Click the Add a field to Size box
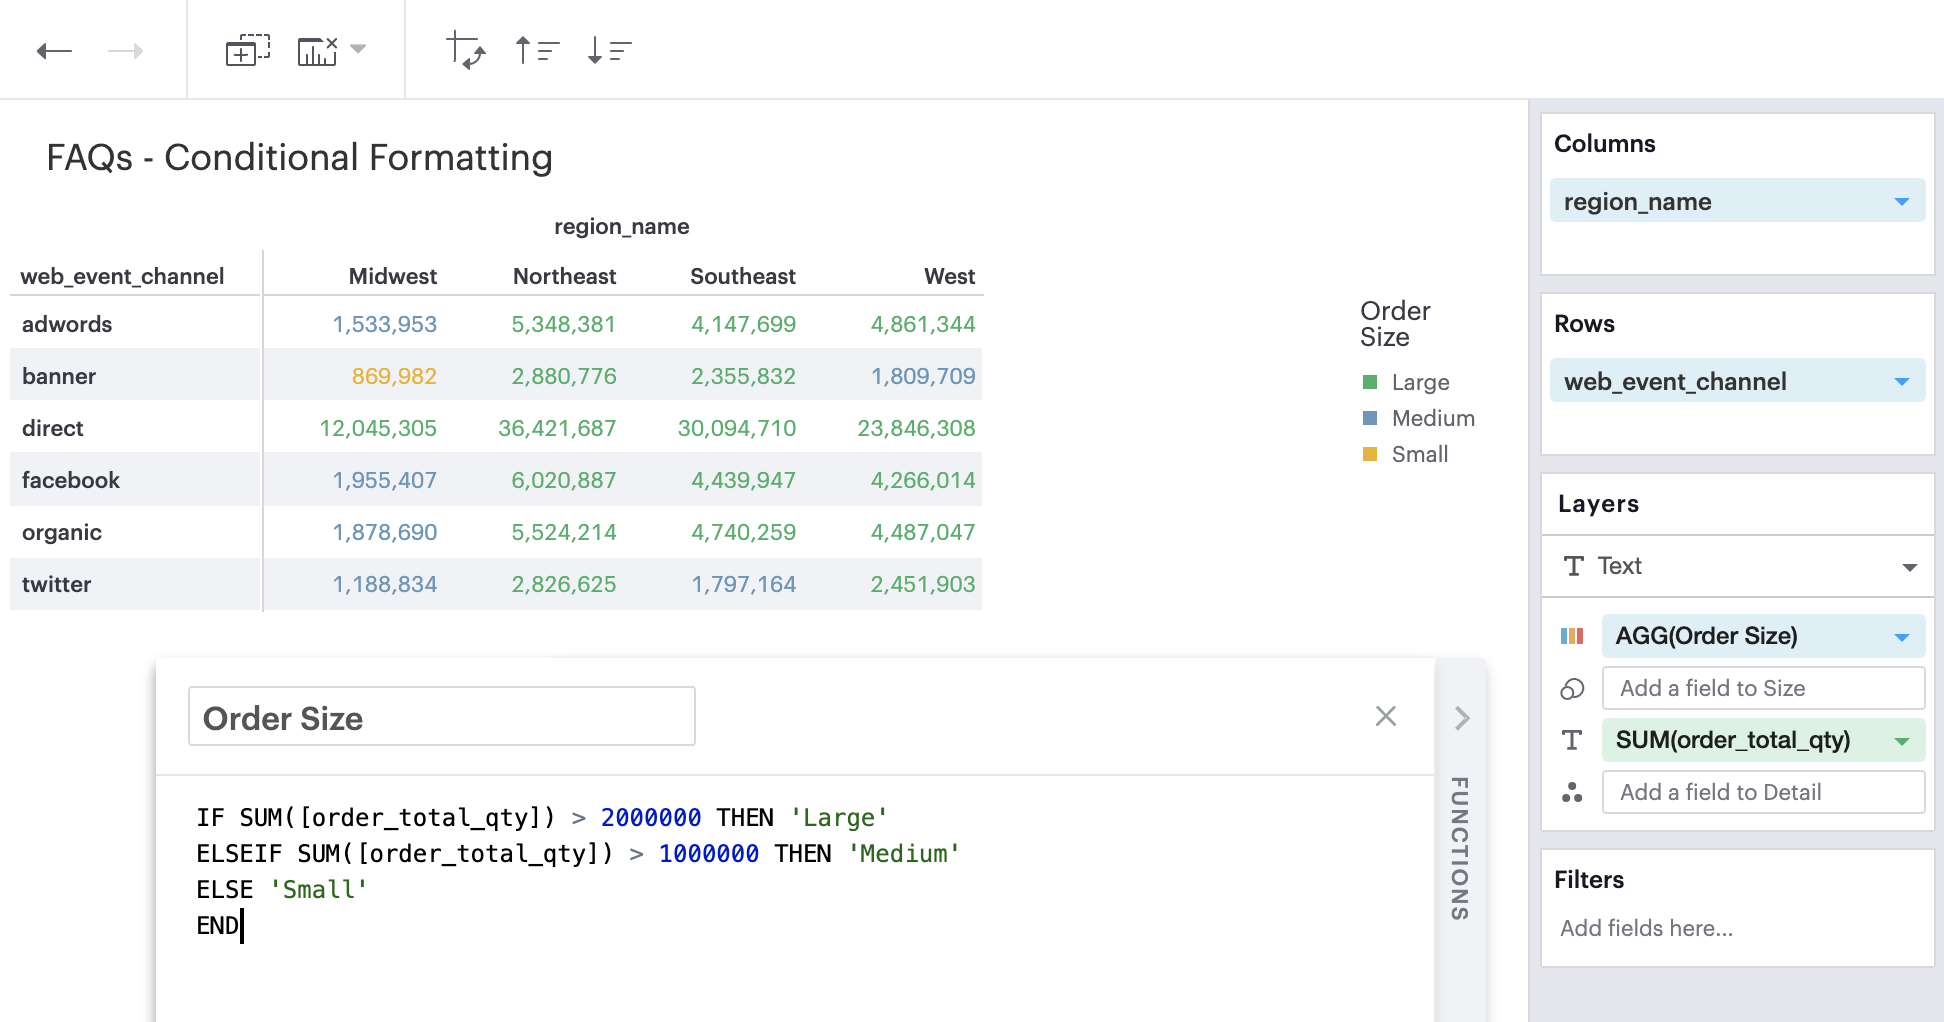 1762,688
